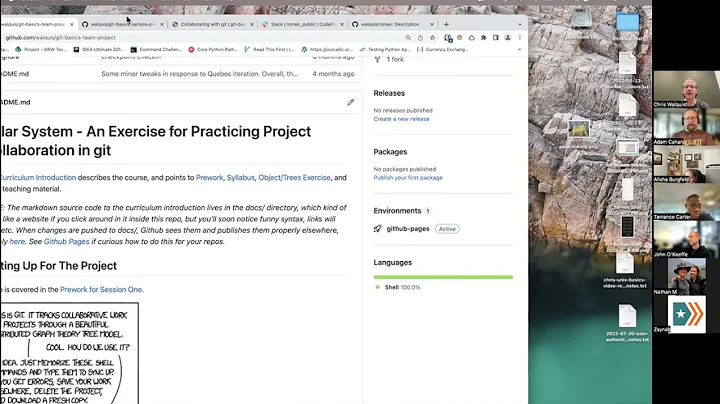Click Publish your first package link

(x=408, y=178)
